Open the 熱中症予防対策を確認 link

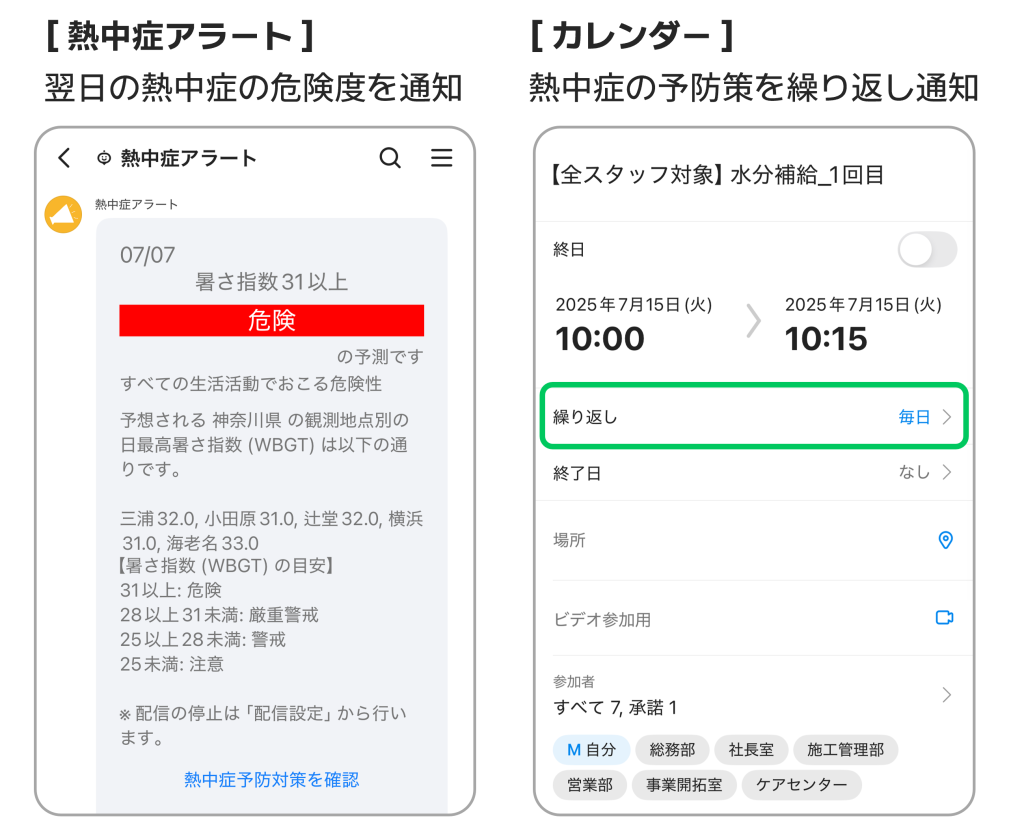271,780
